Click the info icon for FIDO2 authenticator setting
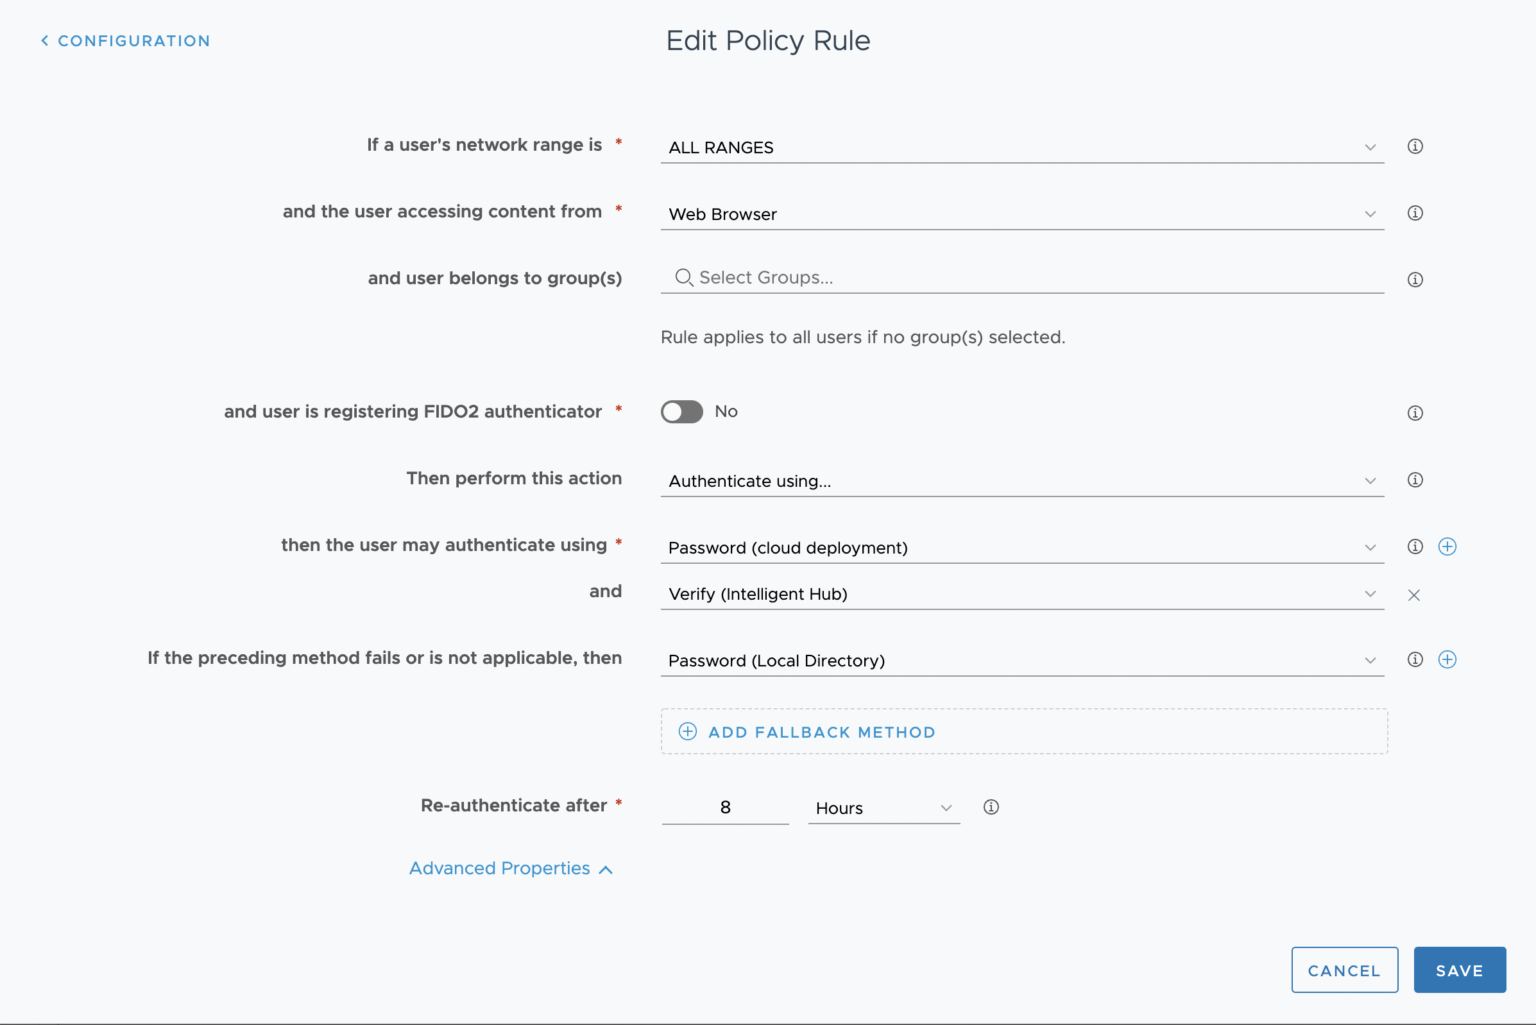Viewport: 1536px width, 1025px height. coord(1415,412)
